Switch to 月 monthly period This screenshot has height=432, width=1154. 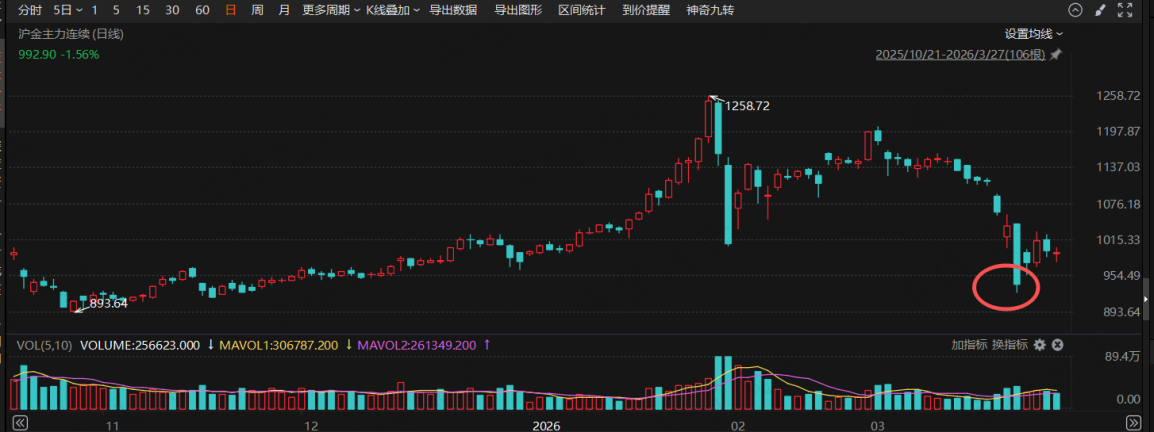(284, 10)
